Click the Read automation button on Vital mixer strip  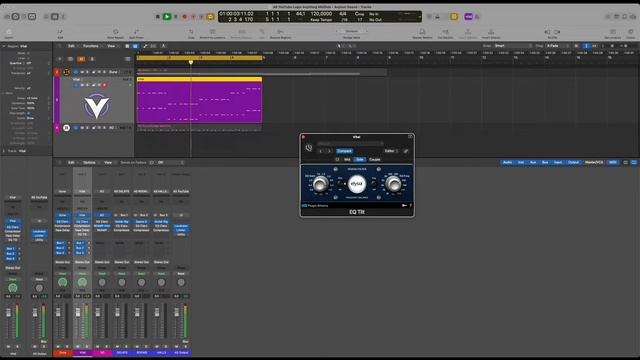[82, 273]
